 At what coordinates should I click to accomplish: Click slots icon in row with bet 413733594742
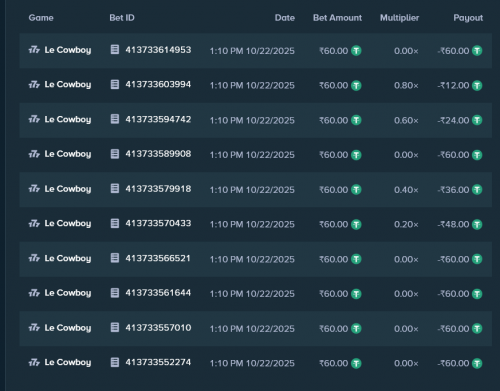(34, 119)
